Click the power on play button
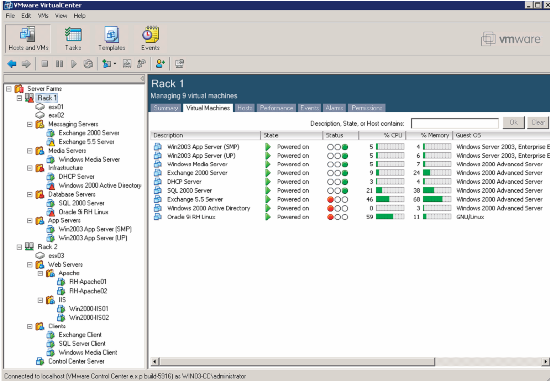 74,64
